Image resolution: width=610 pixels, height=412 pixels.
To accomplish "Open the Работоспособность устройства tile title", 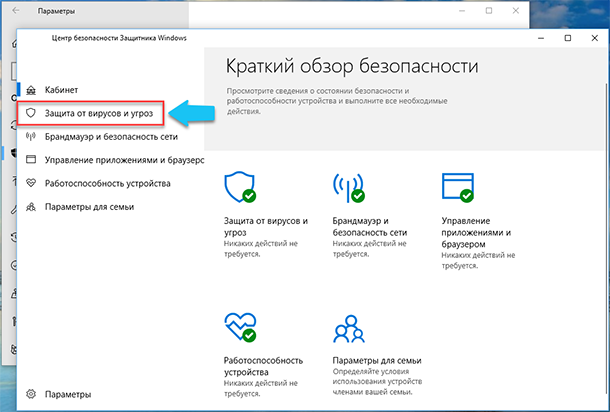I will pos(263,366).
